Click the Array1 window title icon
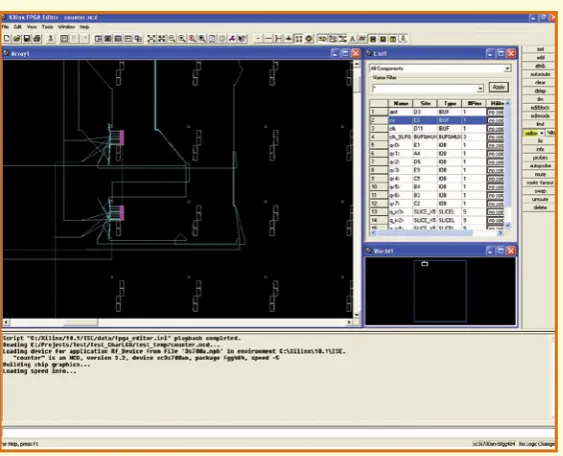 [x=6, y=53]
